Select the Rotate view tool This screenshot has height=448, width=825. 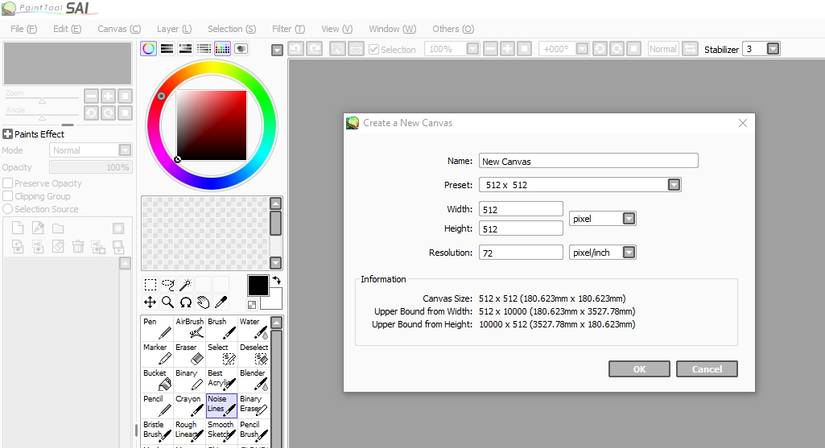(185, 302)
